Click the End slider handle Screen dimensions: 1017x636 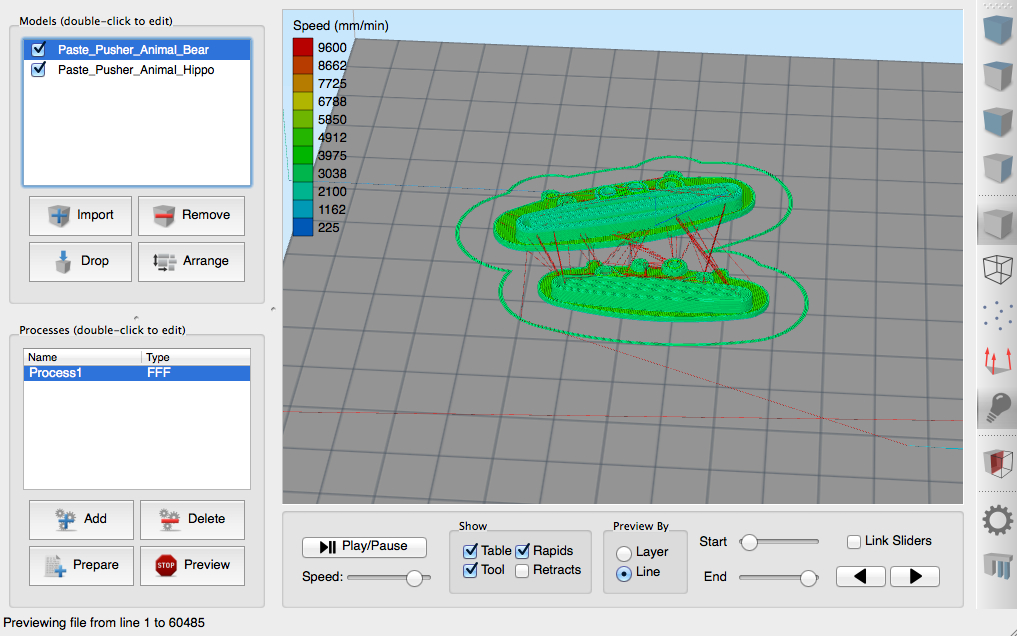click(808, 578)
